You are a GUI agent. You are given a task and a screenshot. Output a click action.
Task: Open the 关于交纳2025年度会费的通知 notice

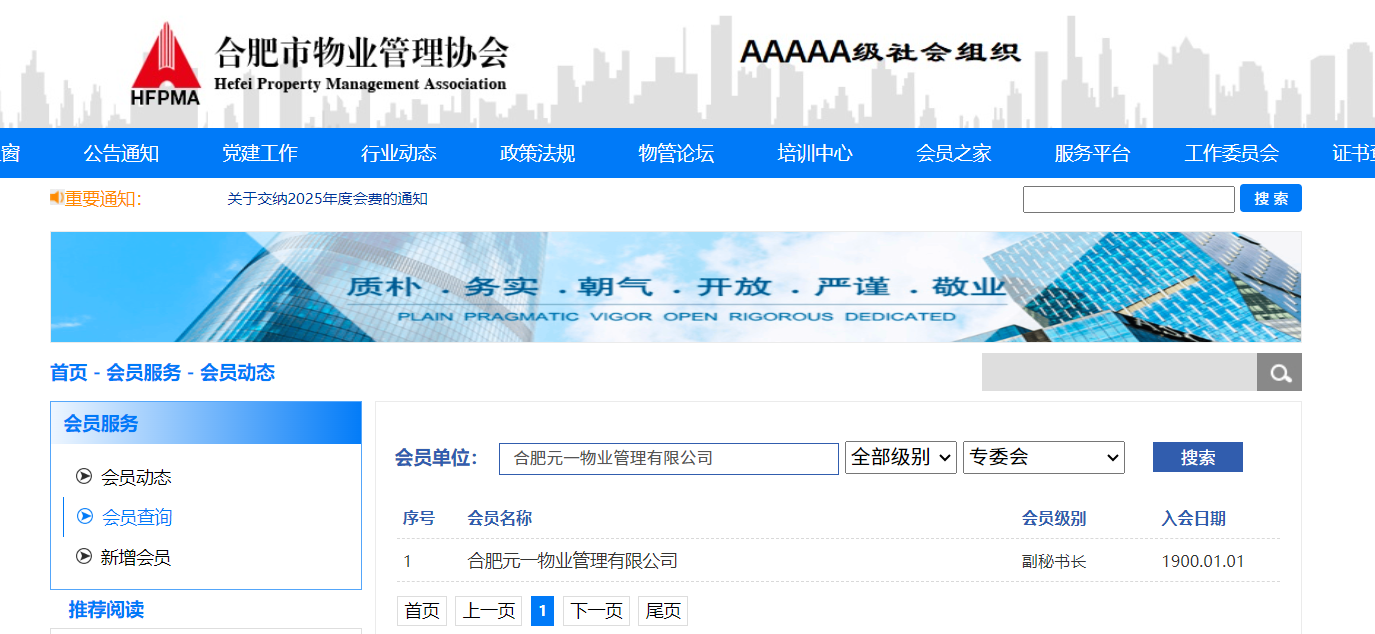328,199
